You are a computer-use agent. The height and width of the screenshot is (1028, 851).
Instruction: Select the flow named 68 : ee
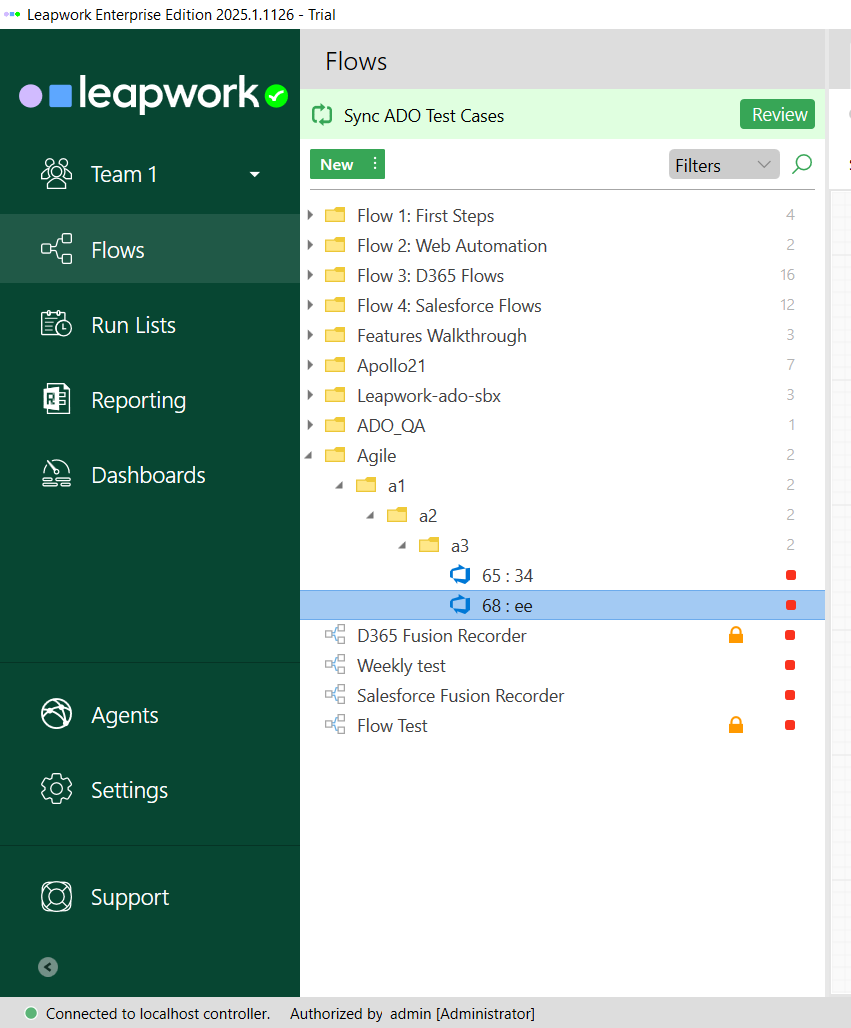click(510, 604)
